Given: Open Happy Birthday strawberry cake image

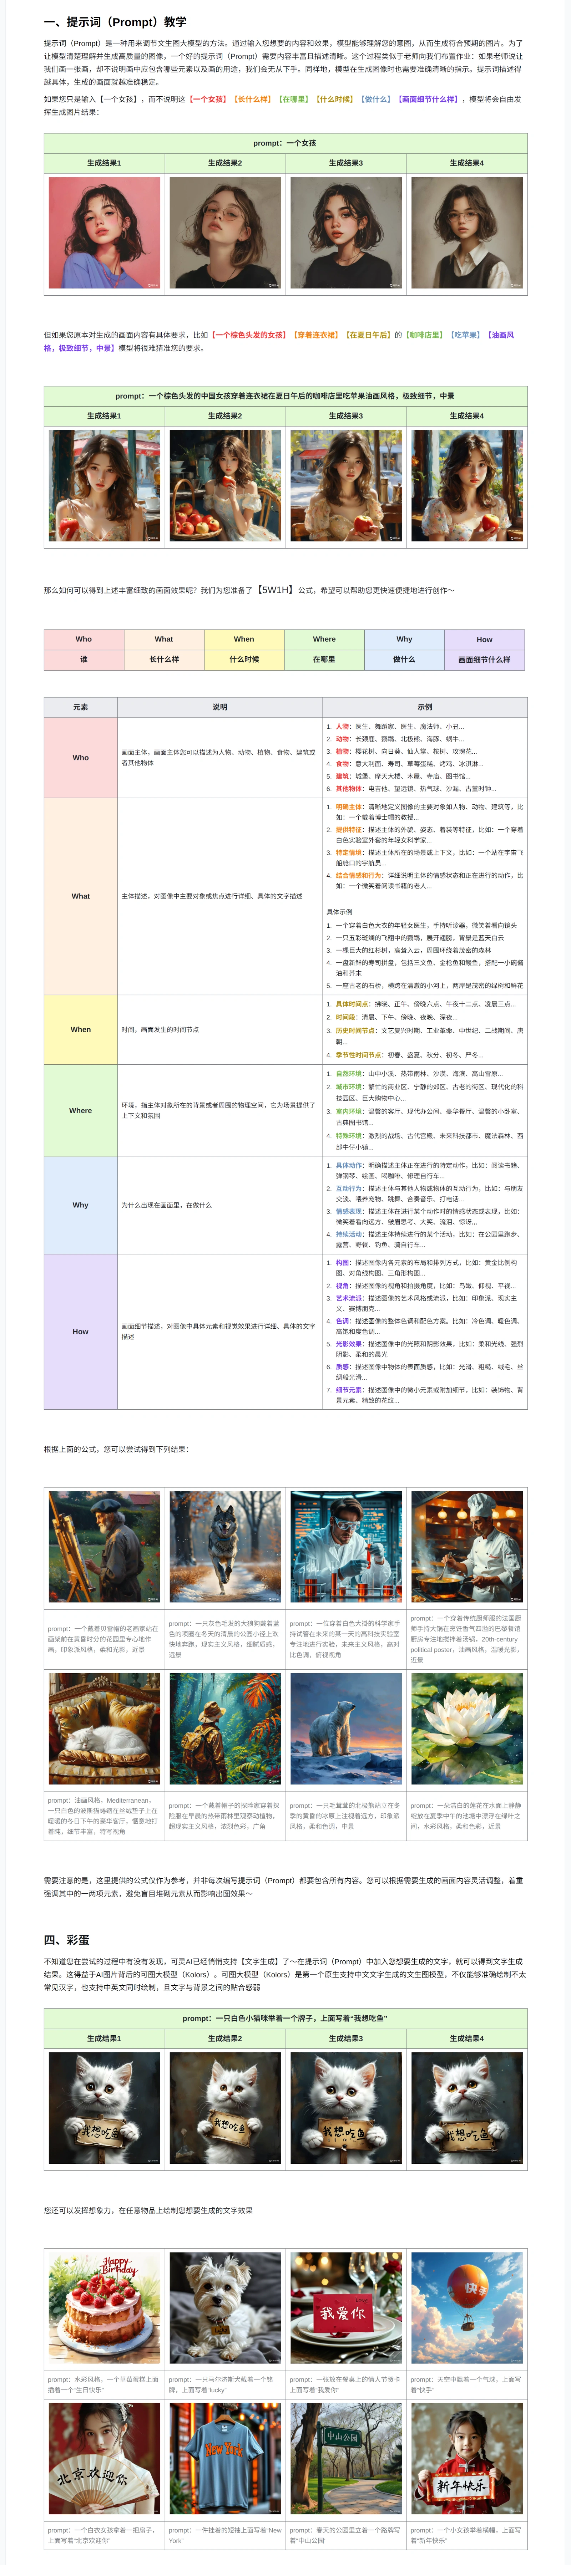Looking at the screenshot, I should [104, 2308].
